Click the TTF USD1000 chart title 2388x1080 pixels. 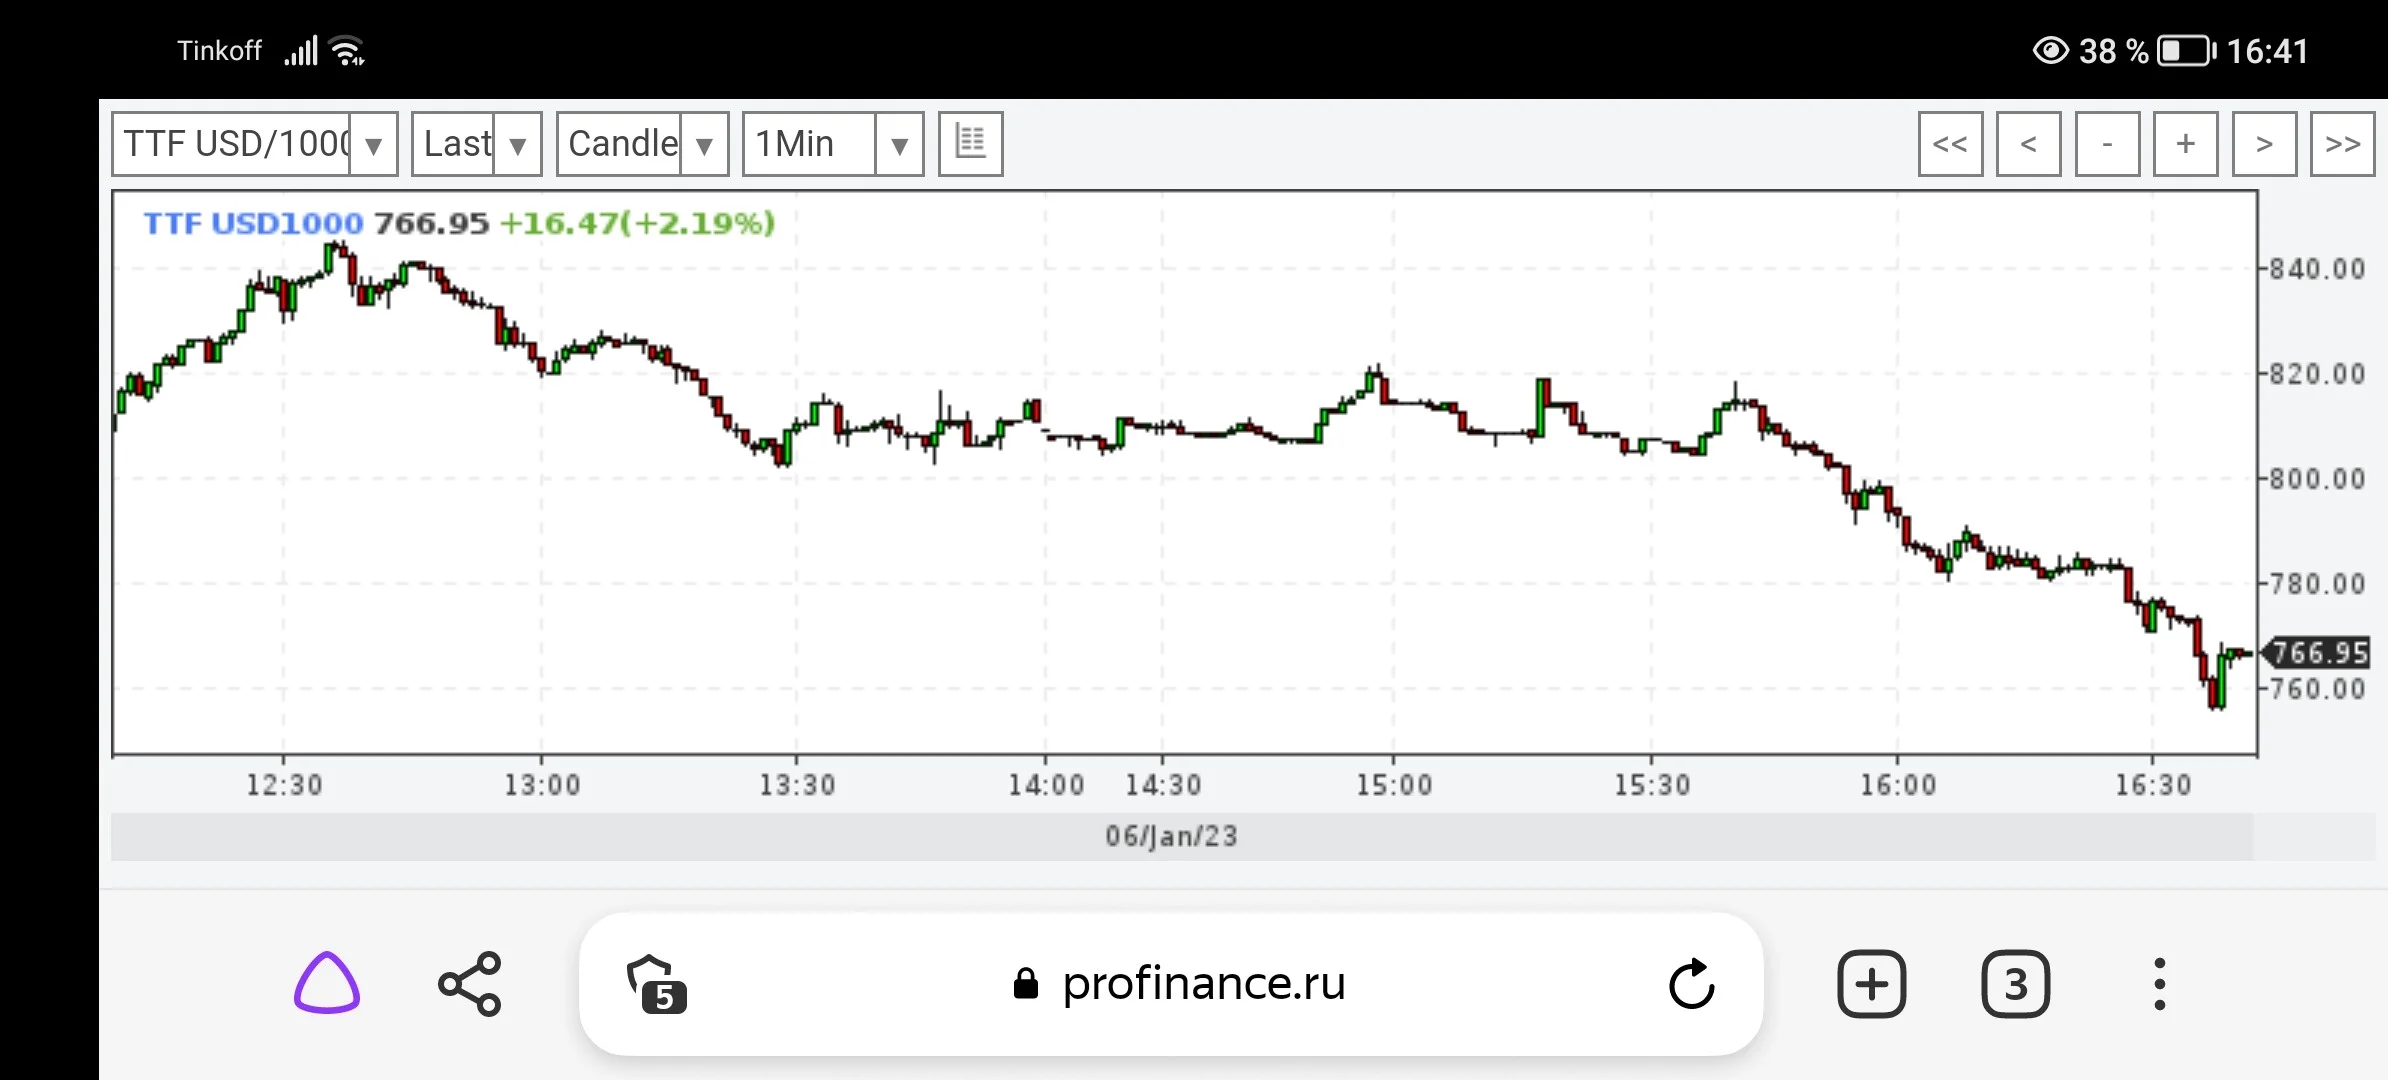coord(253,223)
